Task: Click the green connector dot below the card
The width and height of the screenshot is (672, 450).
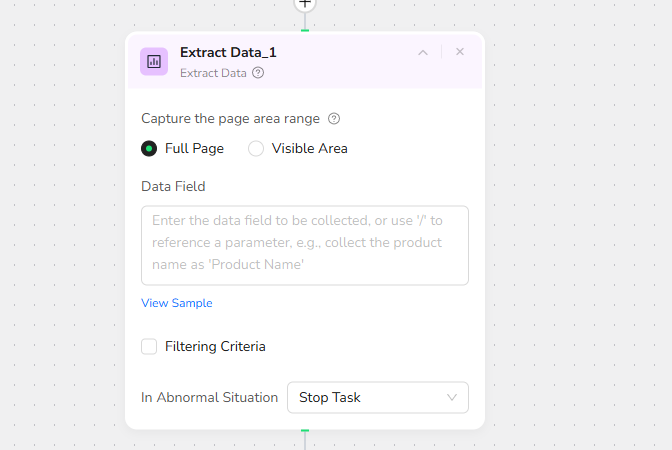Action: [x=305, y=430]
